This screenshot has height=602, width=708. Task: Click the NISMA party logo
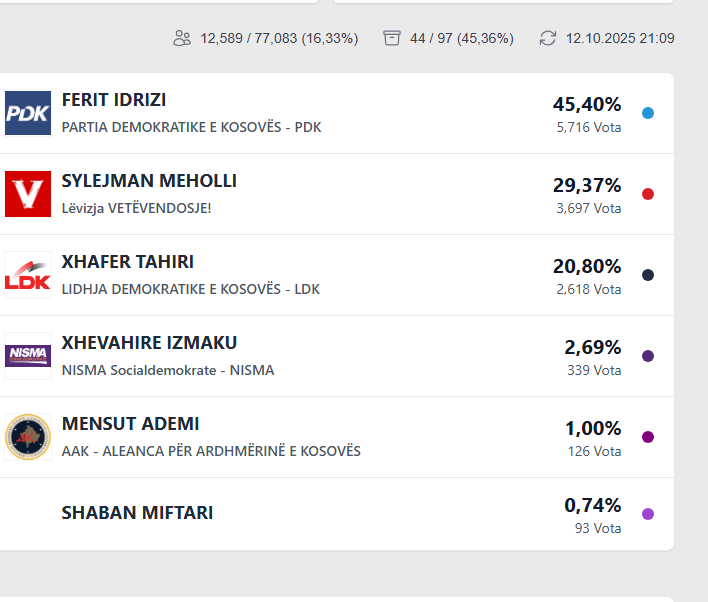(28, 356)
